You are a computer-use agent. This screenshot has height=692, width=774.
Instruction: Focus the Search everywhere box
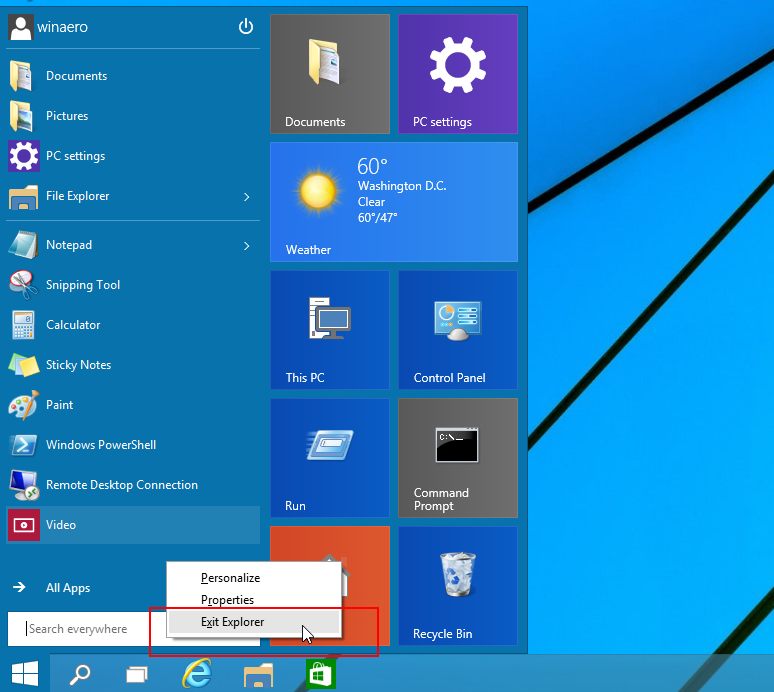tap(86, 629)
